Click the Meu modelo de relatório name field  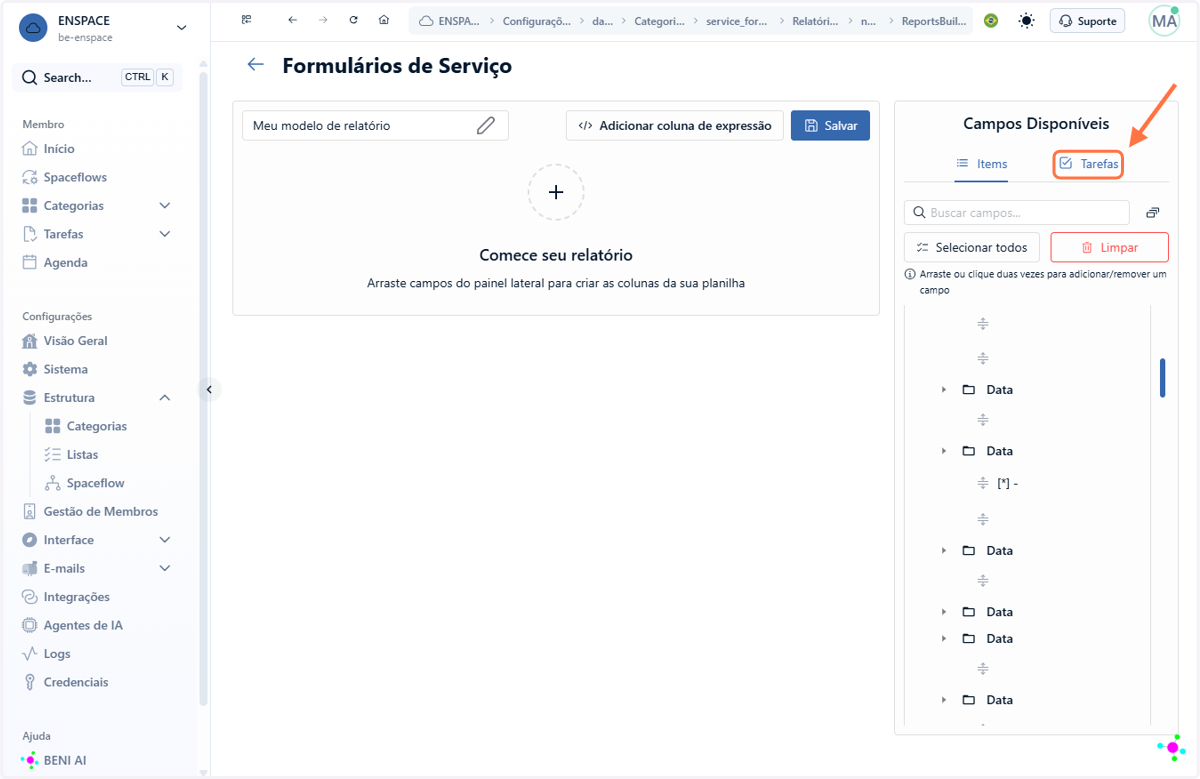pos(375,126)
